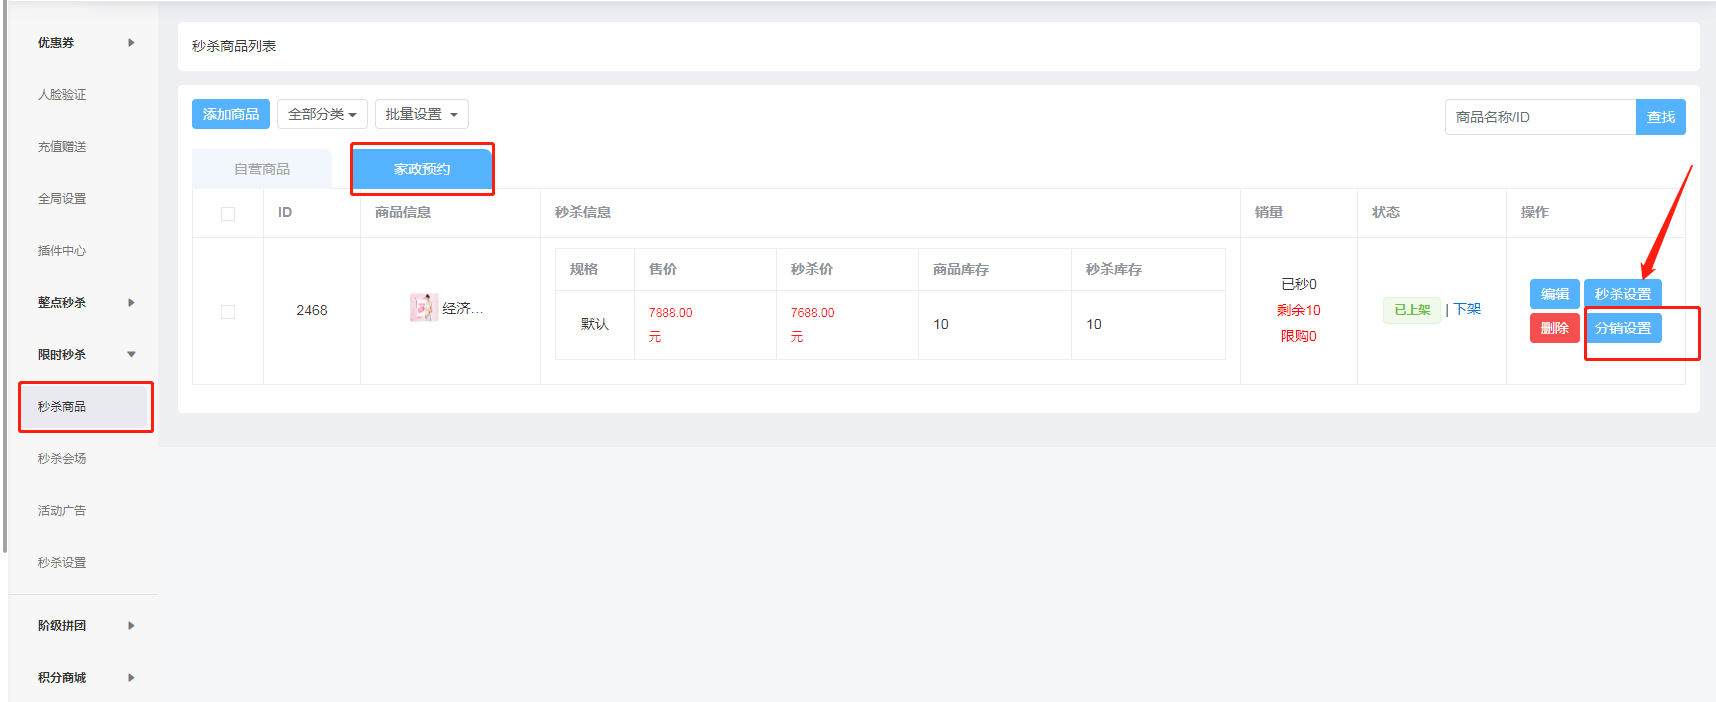This screenshot has height=702, width=1716.
Task: Click 编辑 for product 2468
Action: [x=1555, y=294]
